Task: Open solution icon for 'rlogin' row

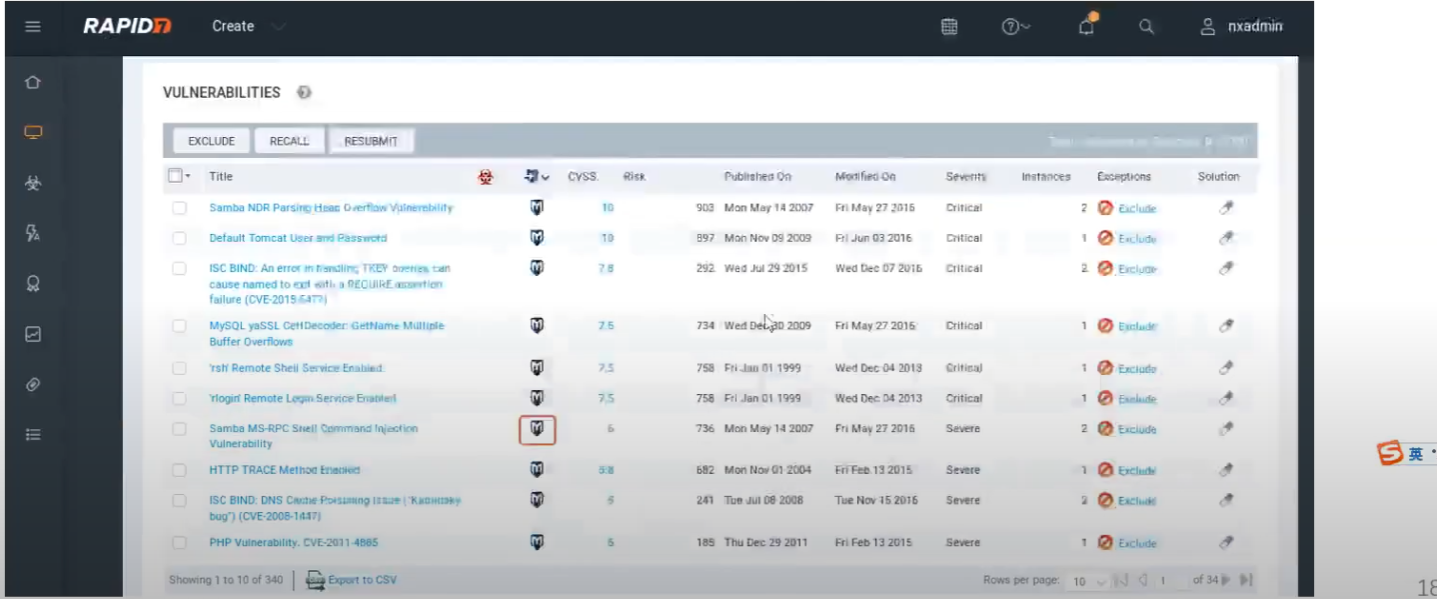Action: (1227, 398)
